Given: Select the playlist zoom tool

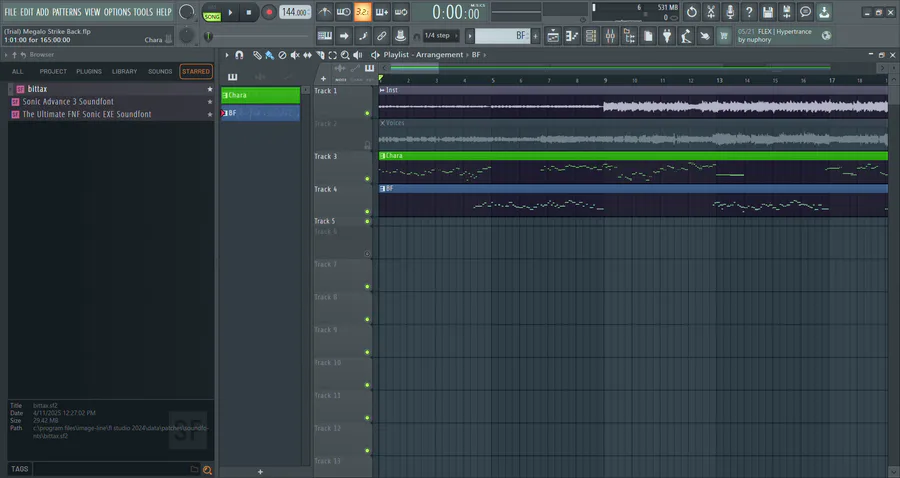Looking at the screenshot, I should (345, 55).
